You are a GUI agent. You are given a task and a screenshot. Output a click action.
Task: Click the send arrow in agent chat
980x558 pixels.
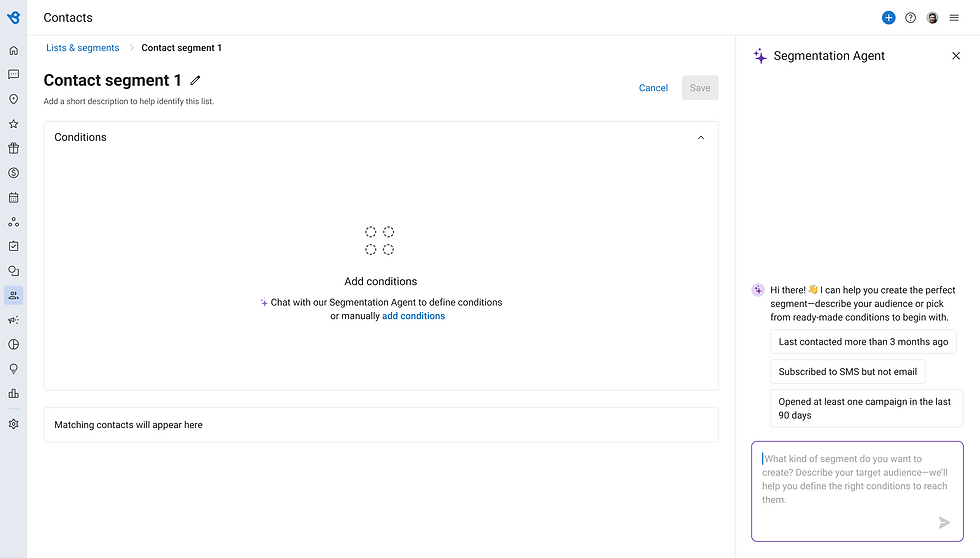tap(944, 522)
